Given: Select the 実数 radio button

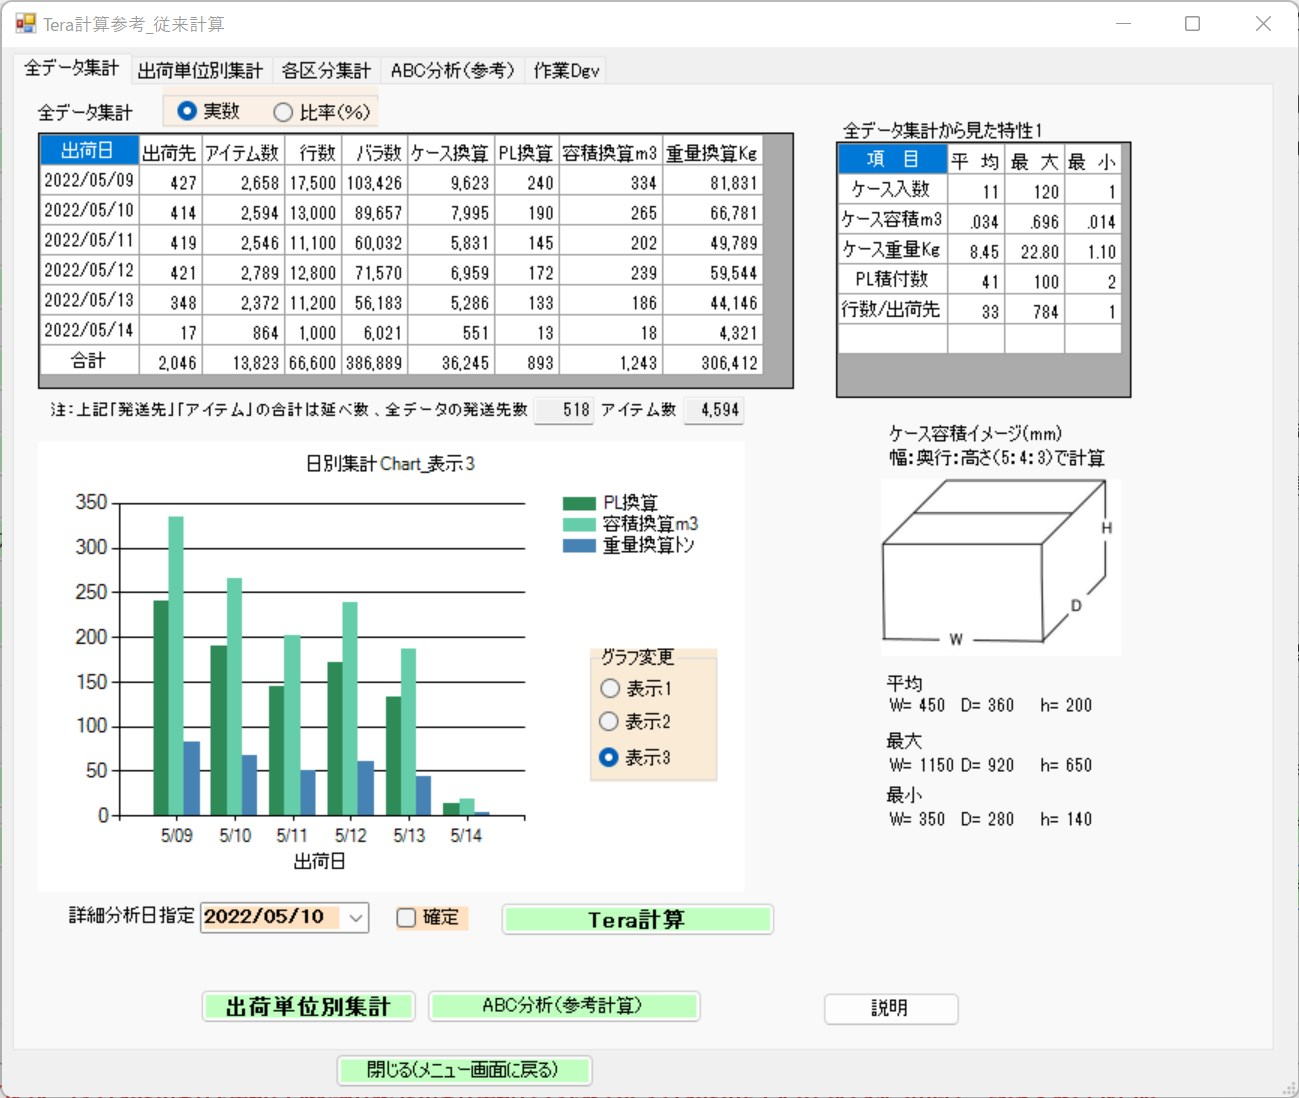Looking at the screenshot, I should click(x=187, y=111).
